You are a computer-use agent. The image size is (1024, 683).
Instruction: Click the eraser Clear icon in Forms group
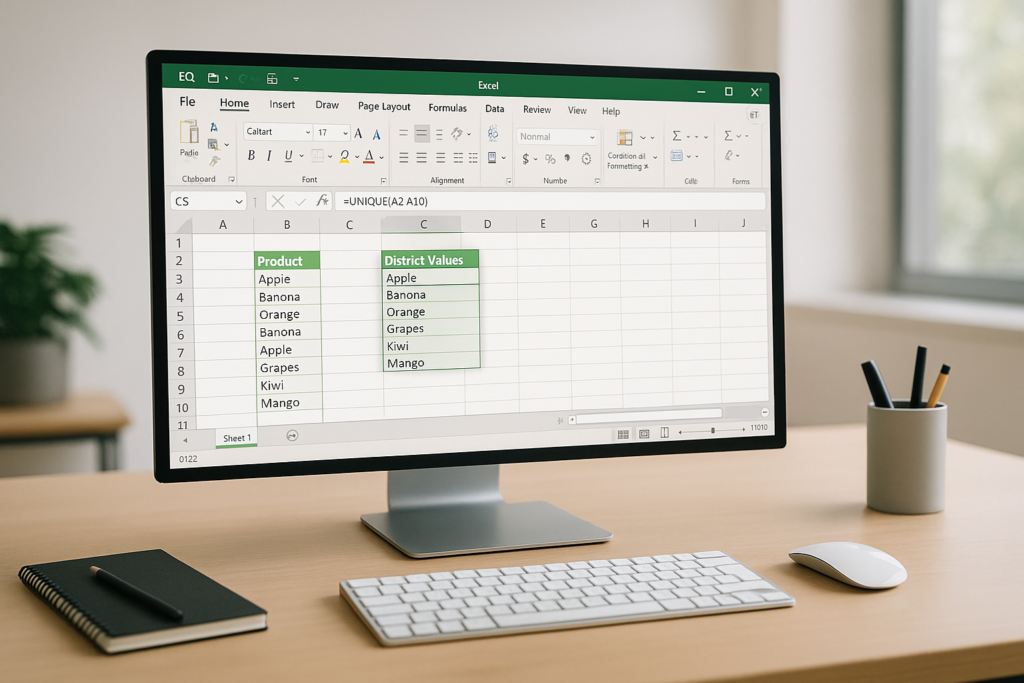click(x=729, y=155)
